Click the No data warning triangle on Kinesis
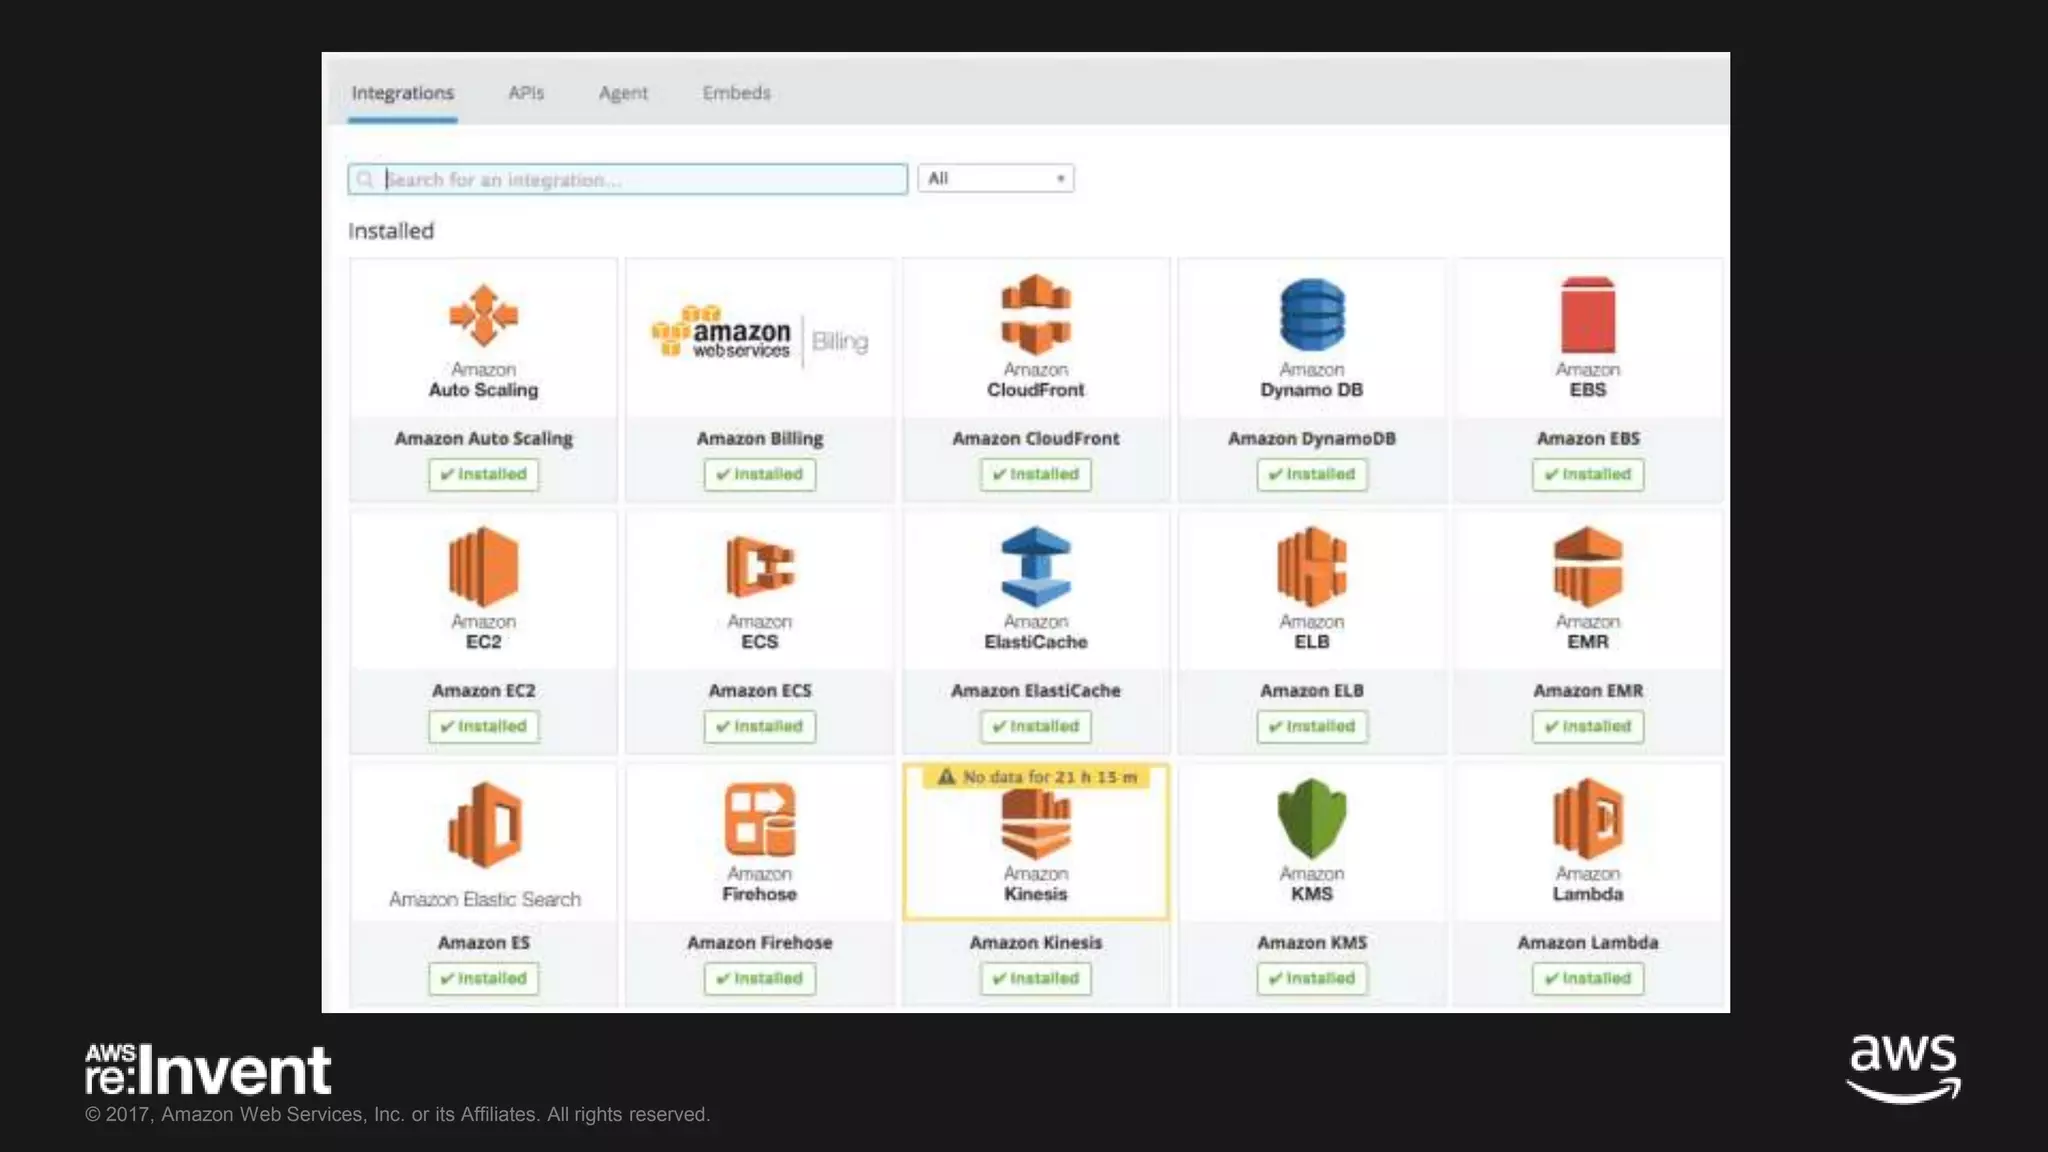The image size is (2048, 1152). [x=946, y=777]
